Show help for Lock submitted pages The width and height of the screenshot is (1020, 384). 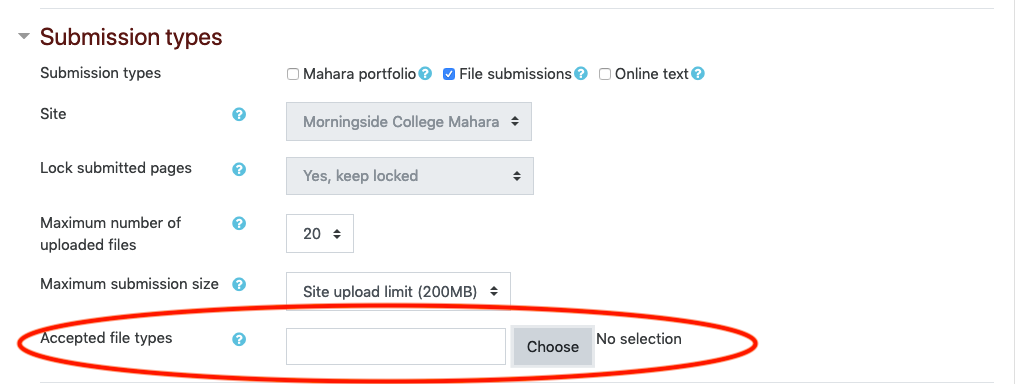pos(239,169)
